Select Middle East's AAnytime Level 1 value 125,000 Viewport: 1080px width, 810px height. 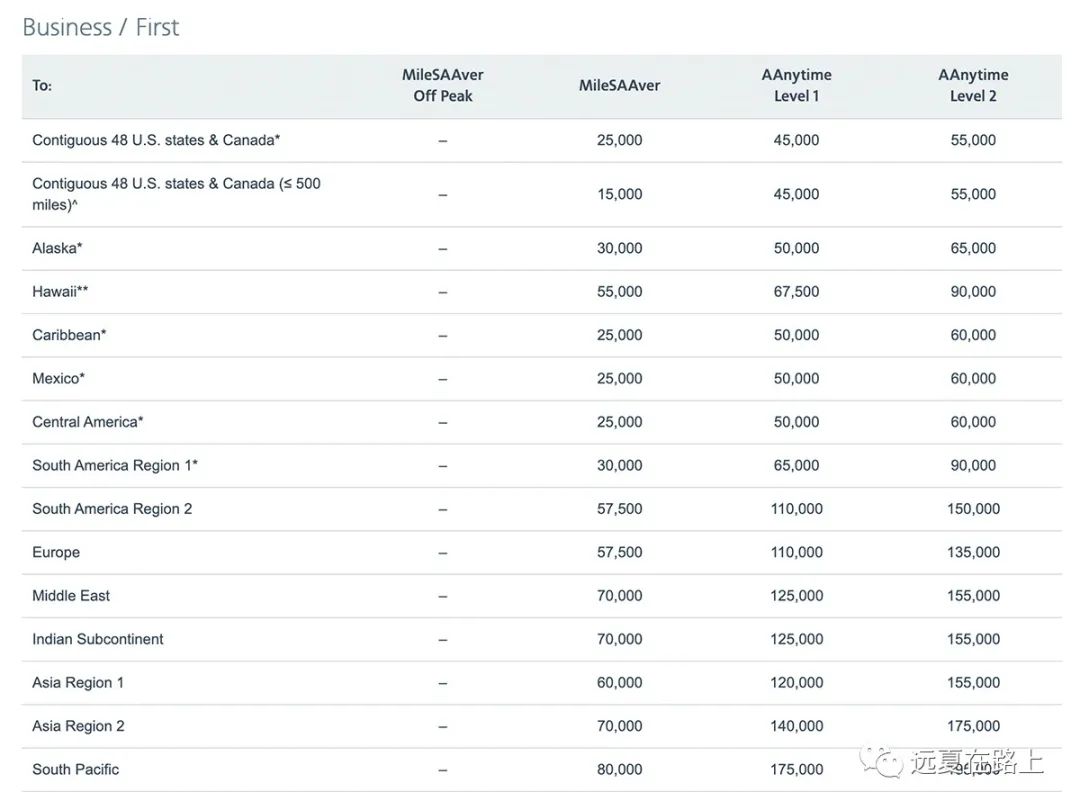[796, 595]
